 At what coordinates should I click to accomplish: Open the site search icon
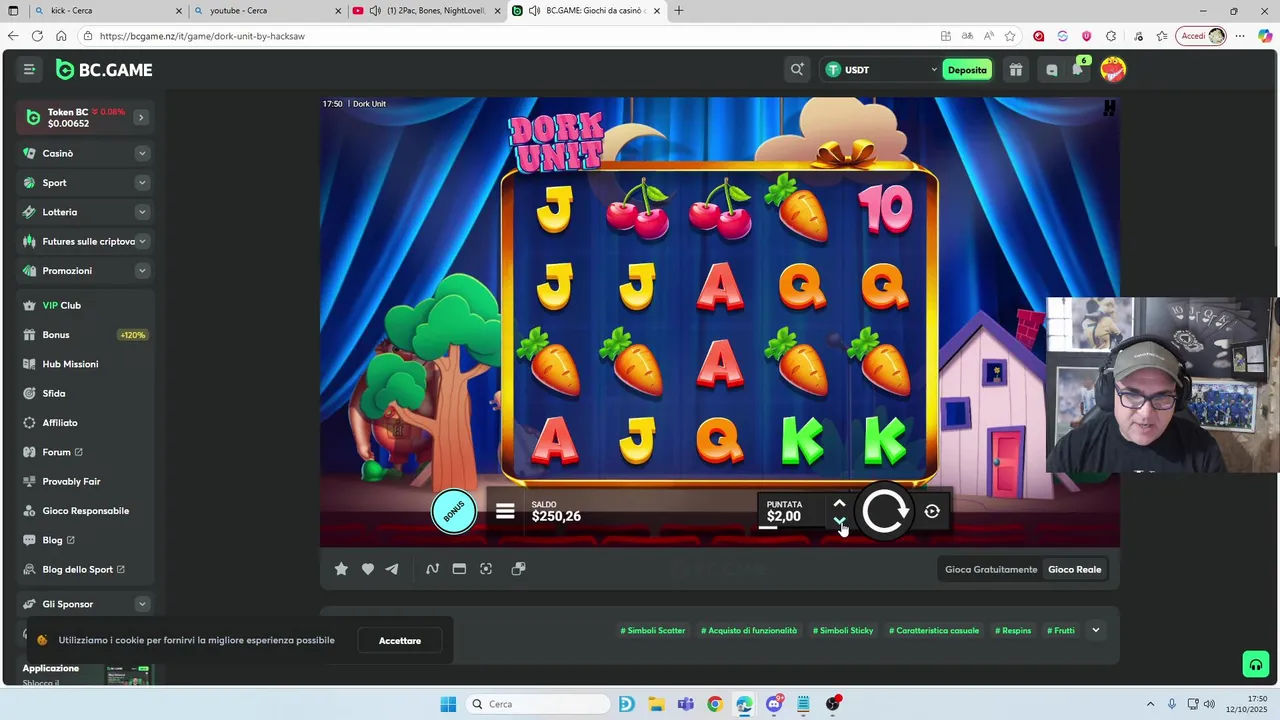(x=797, y=69)
